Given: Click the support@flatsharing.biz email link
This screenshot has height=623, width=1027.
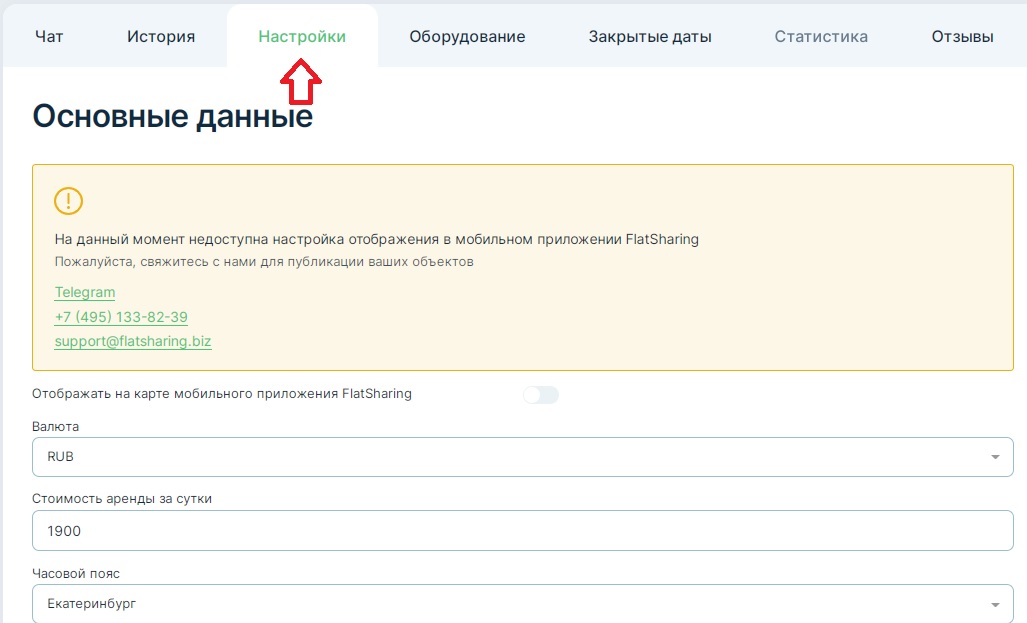Looking at the screenshot, I should [133, 341].
